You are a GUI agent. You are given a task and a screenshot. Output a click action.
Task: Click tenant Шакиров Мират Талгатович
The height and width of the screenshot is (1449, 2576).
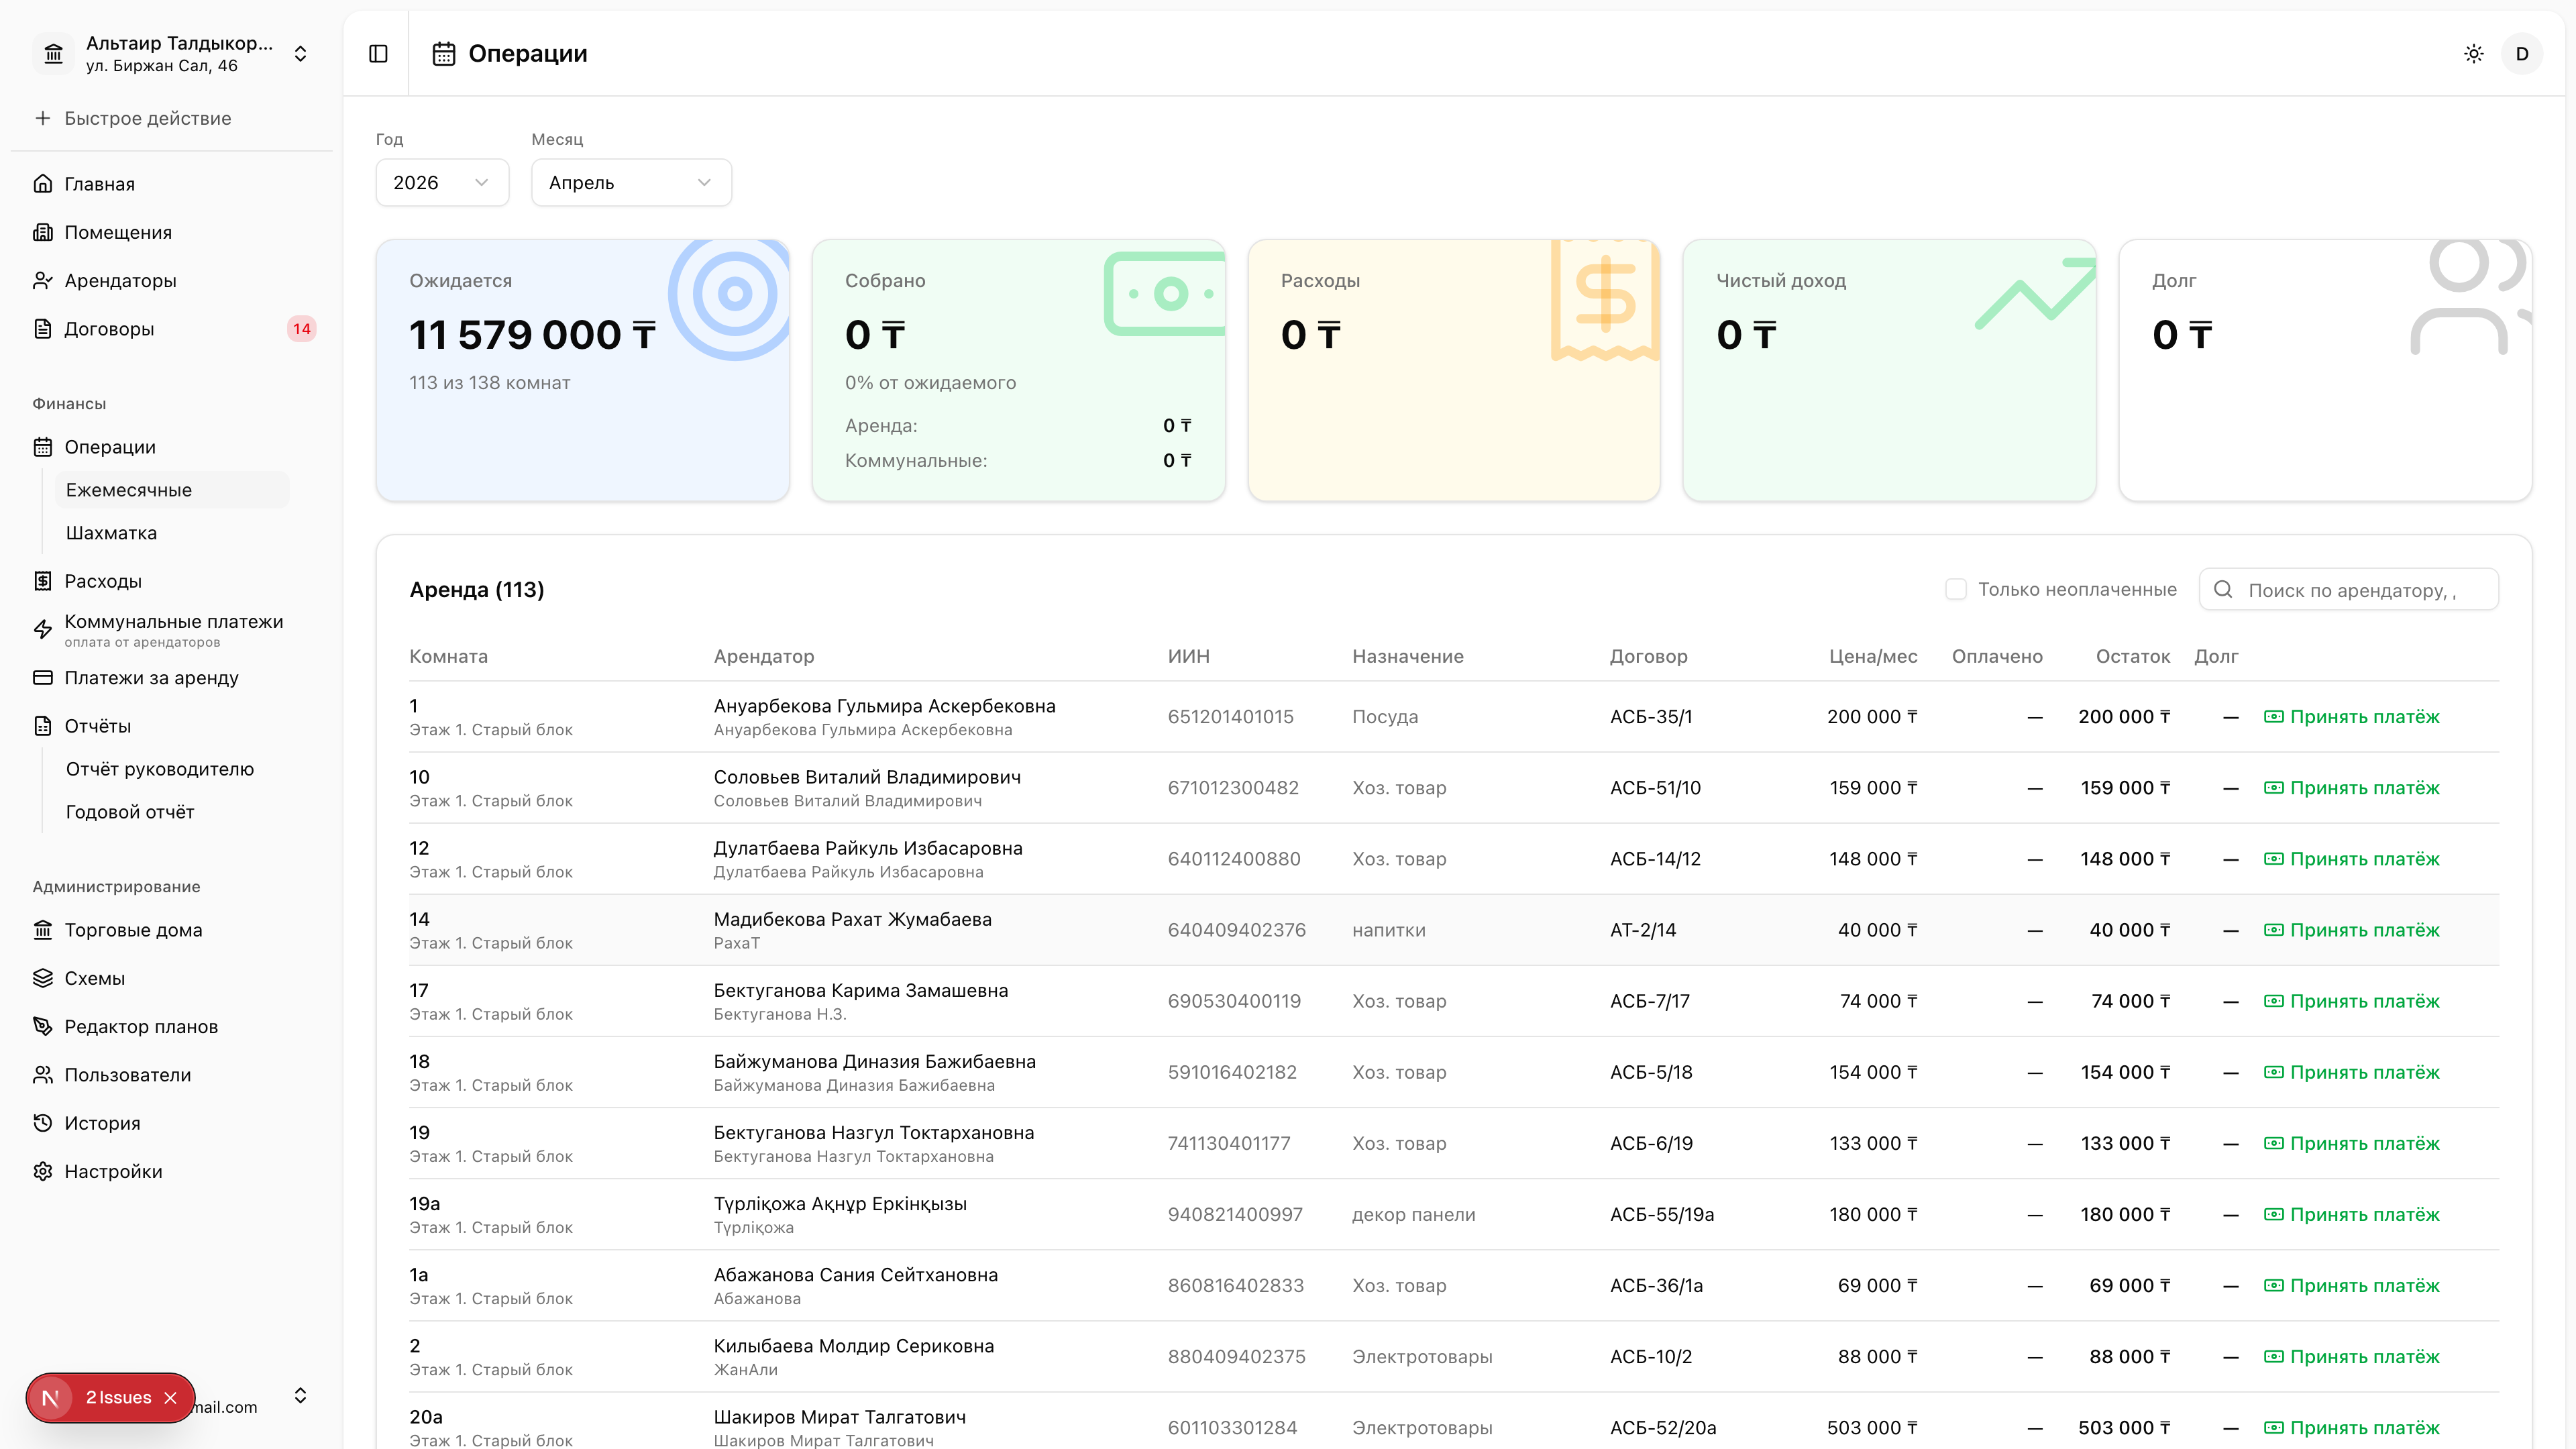coord(840,1417)
